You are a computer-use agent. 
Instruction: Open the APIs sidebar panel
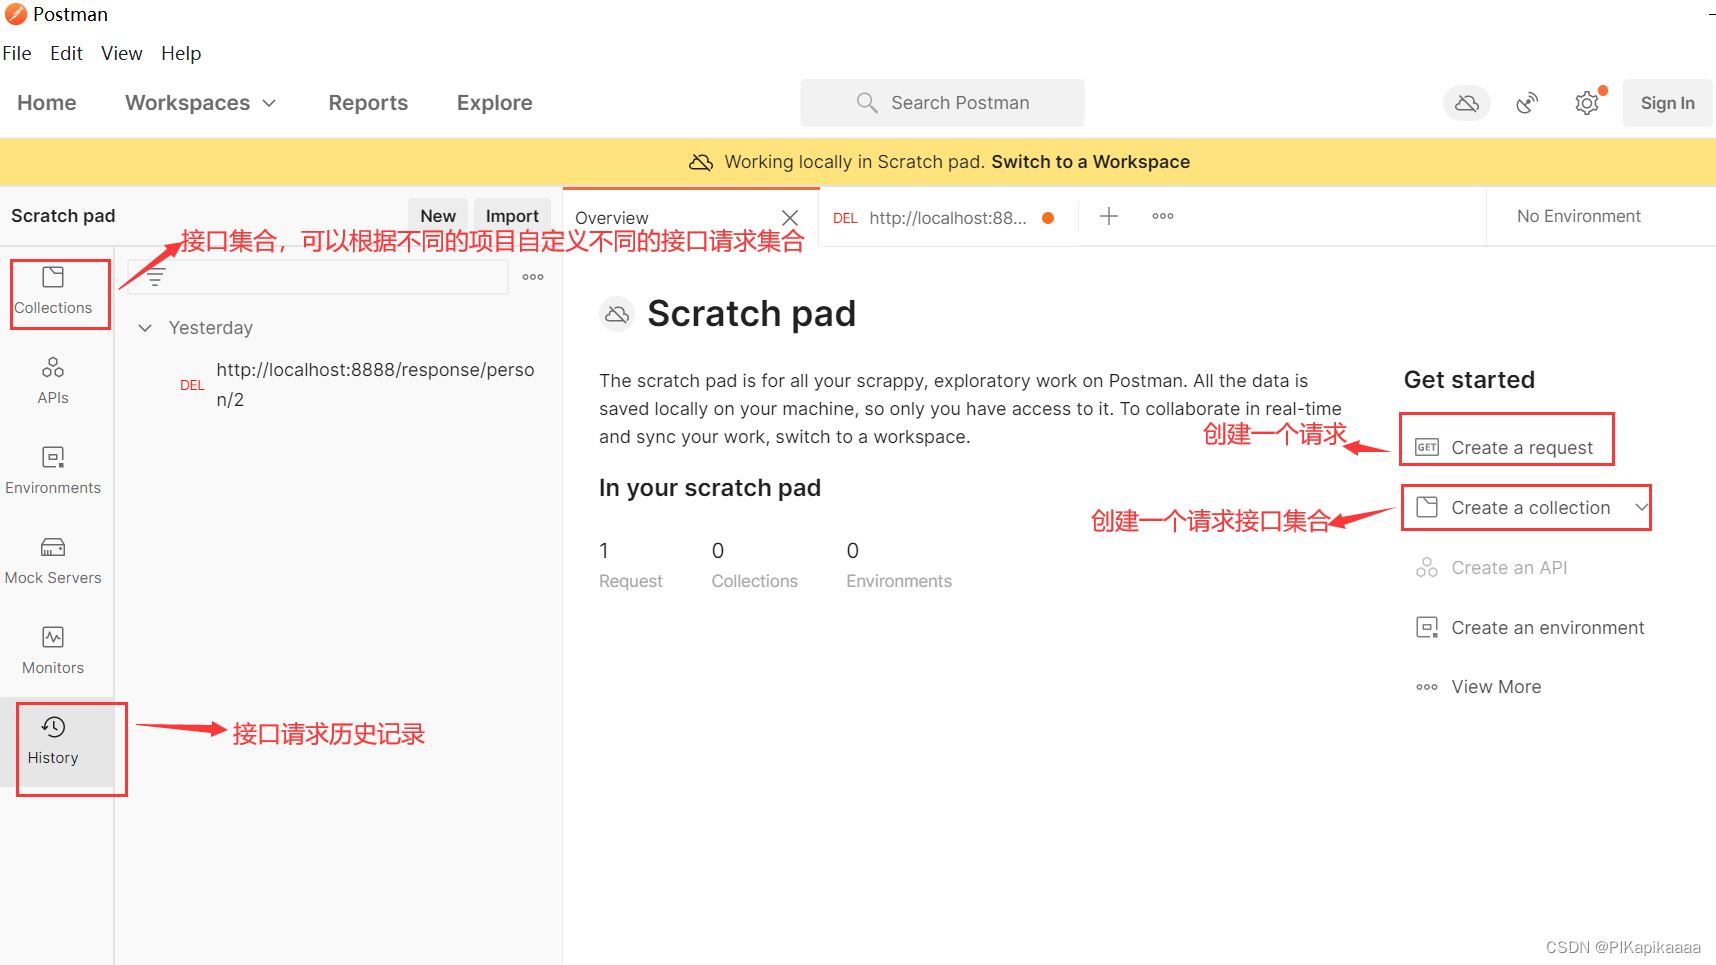(53, 381)
